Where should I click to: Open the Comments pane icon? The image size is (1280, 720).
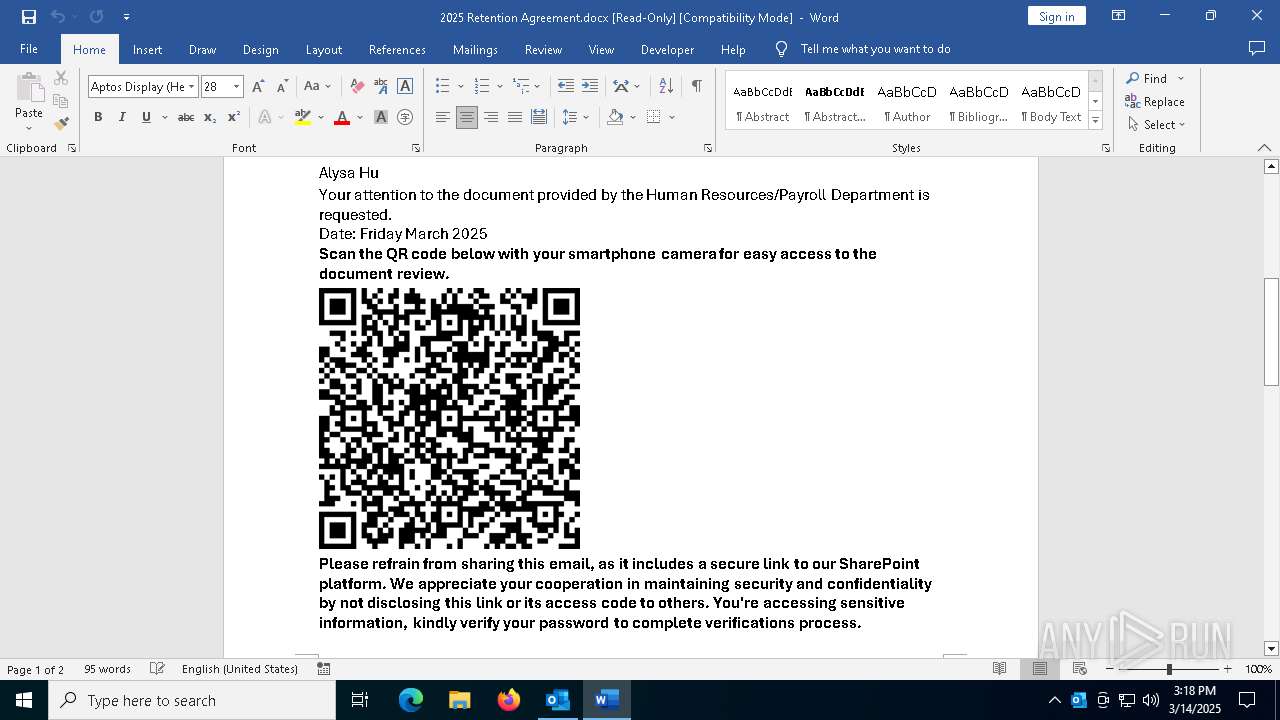1257,49
